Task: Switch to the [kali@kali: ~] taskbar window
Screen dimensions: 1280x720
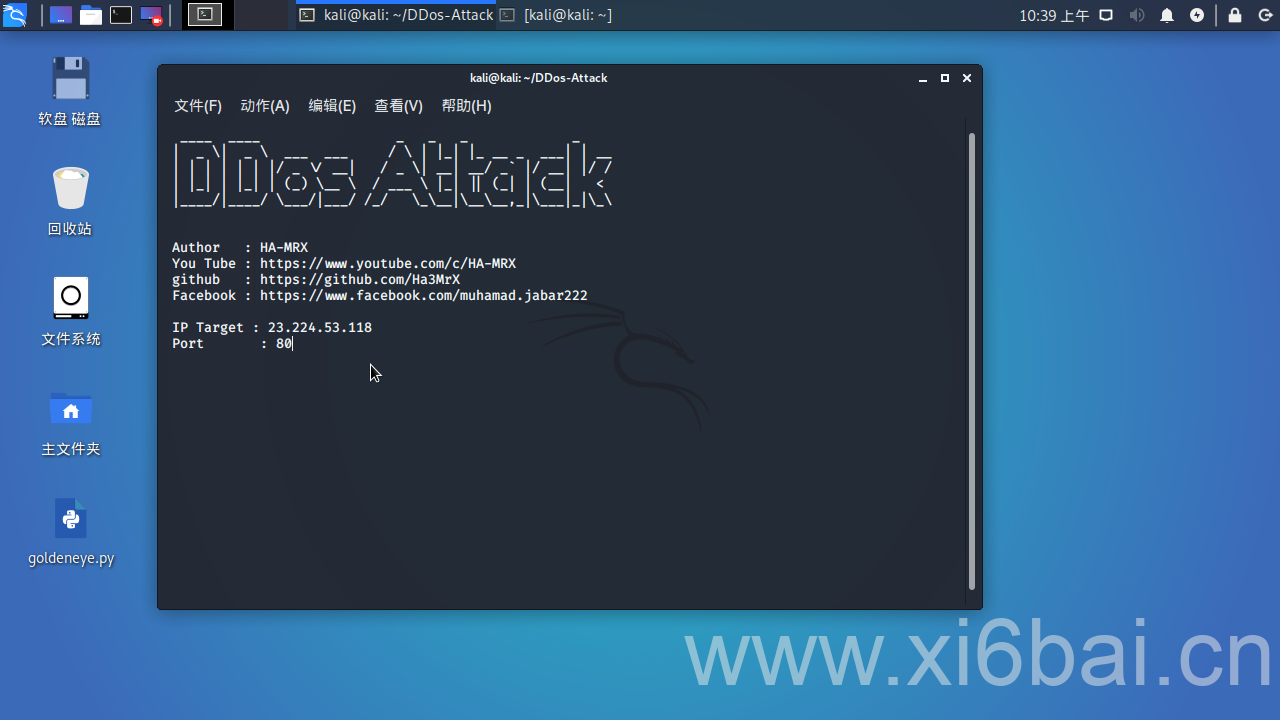Action: (556, 15)
